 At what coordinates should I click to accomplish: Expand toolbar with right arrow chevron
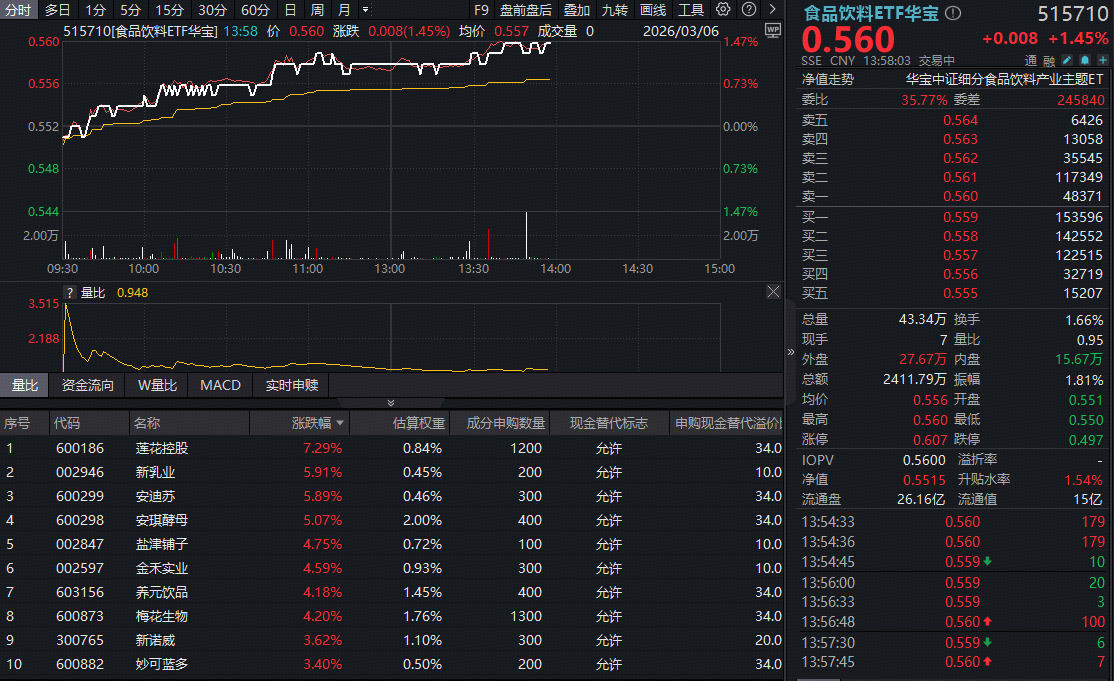click(771, 10)
